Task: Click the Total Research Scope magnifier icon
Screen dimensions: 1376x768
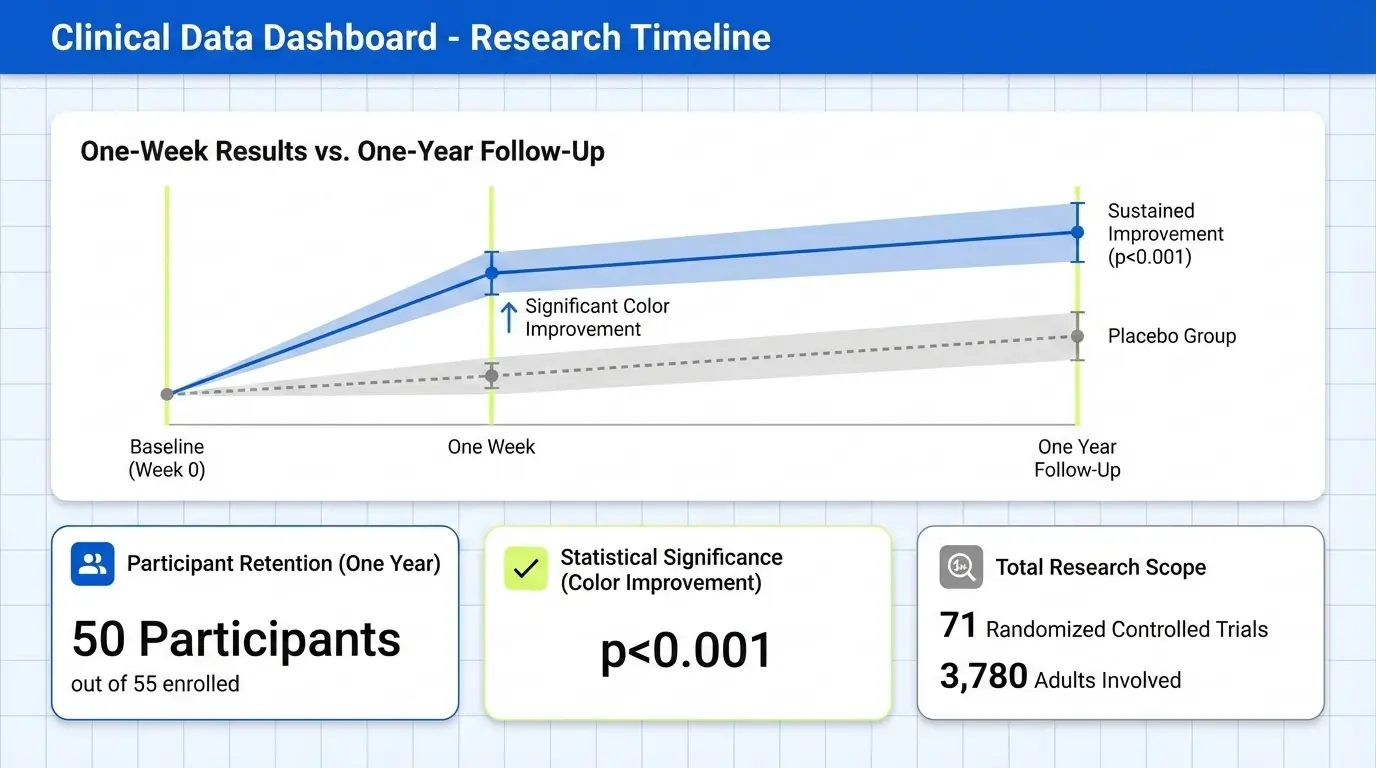Action: pos(961,567)
